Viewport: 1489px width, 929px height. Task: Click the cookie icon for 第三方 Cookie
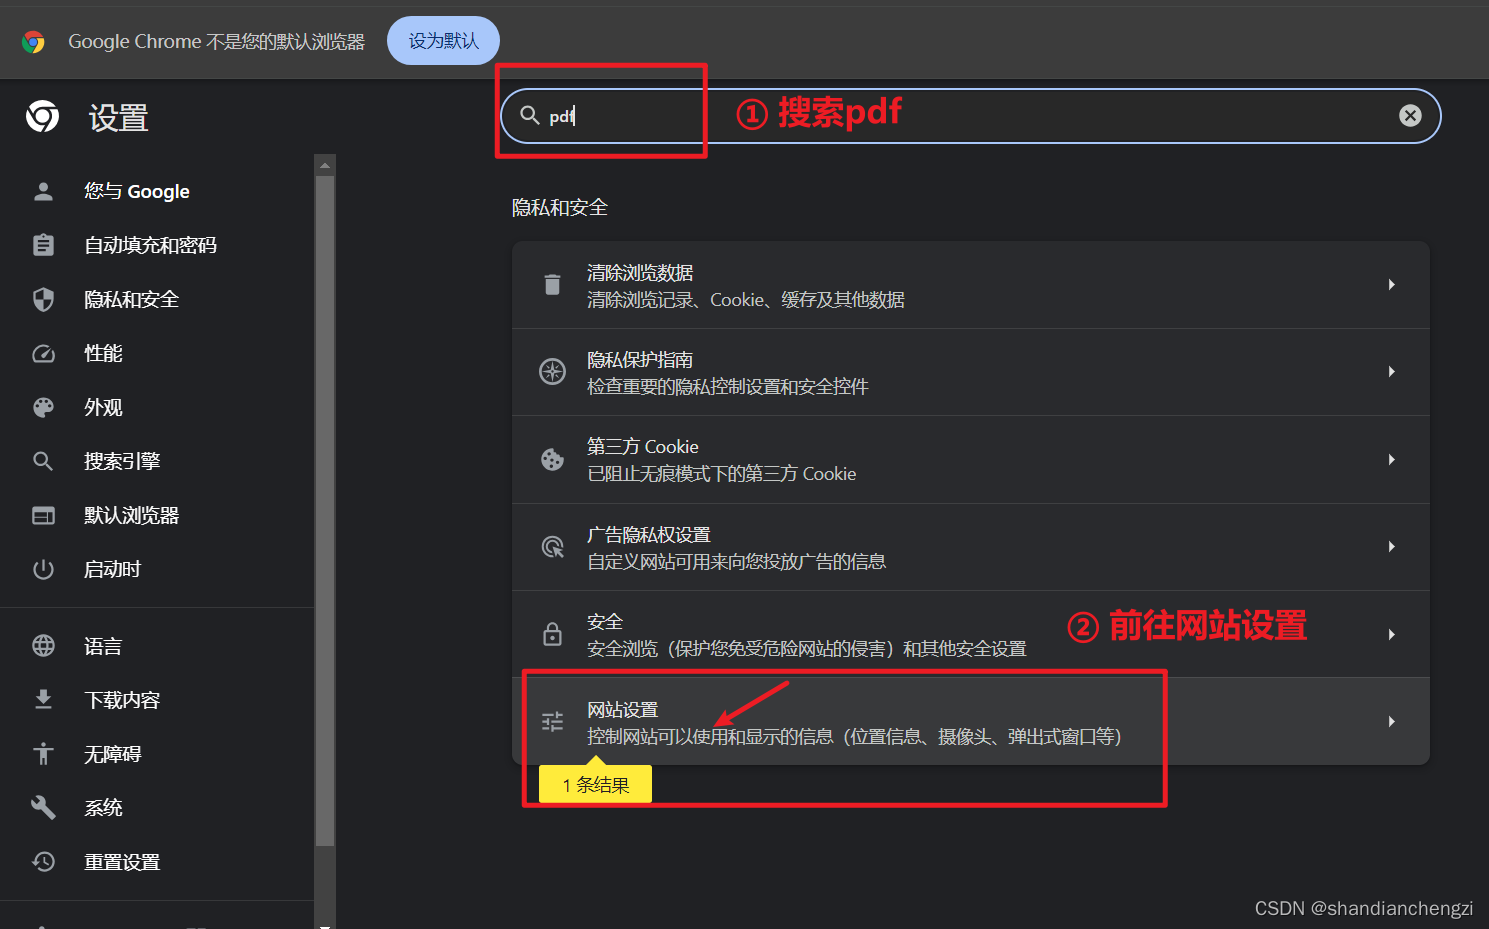pyautogui.click(x=552, y=459)
